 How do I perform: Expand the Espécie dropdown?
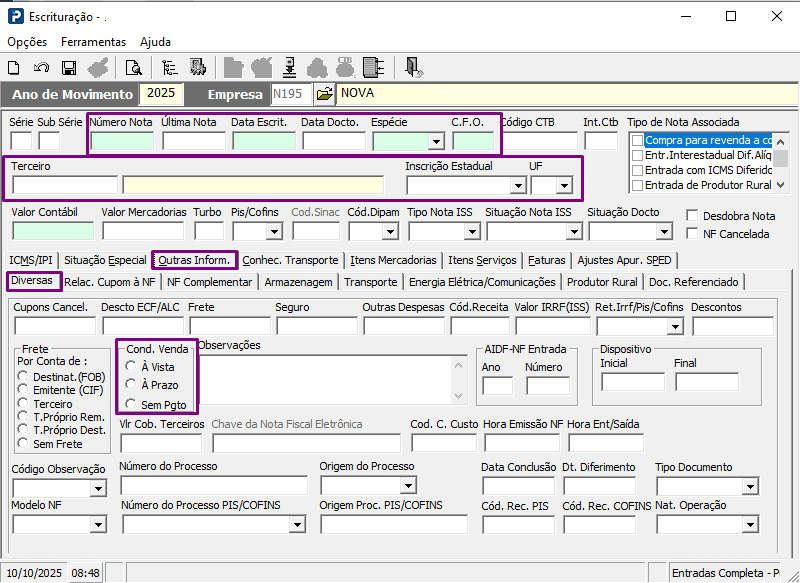[x=436, y=142]
